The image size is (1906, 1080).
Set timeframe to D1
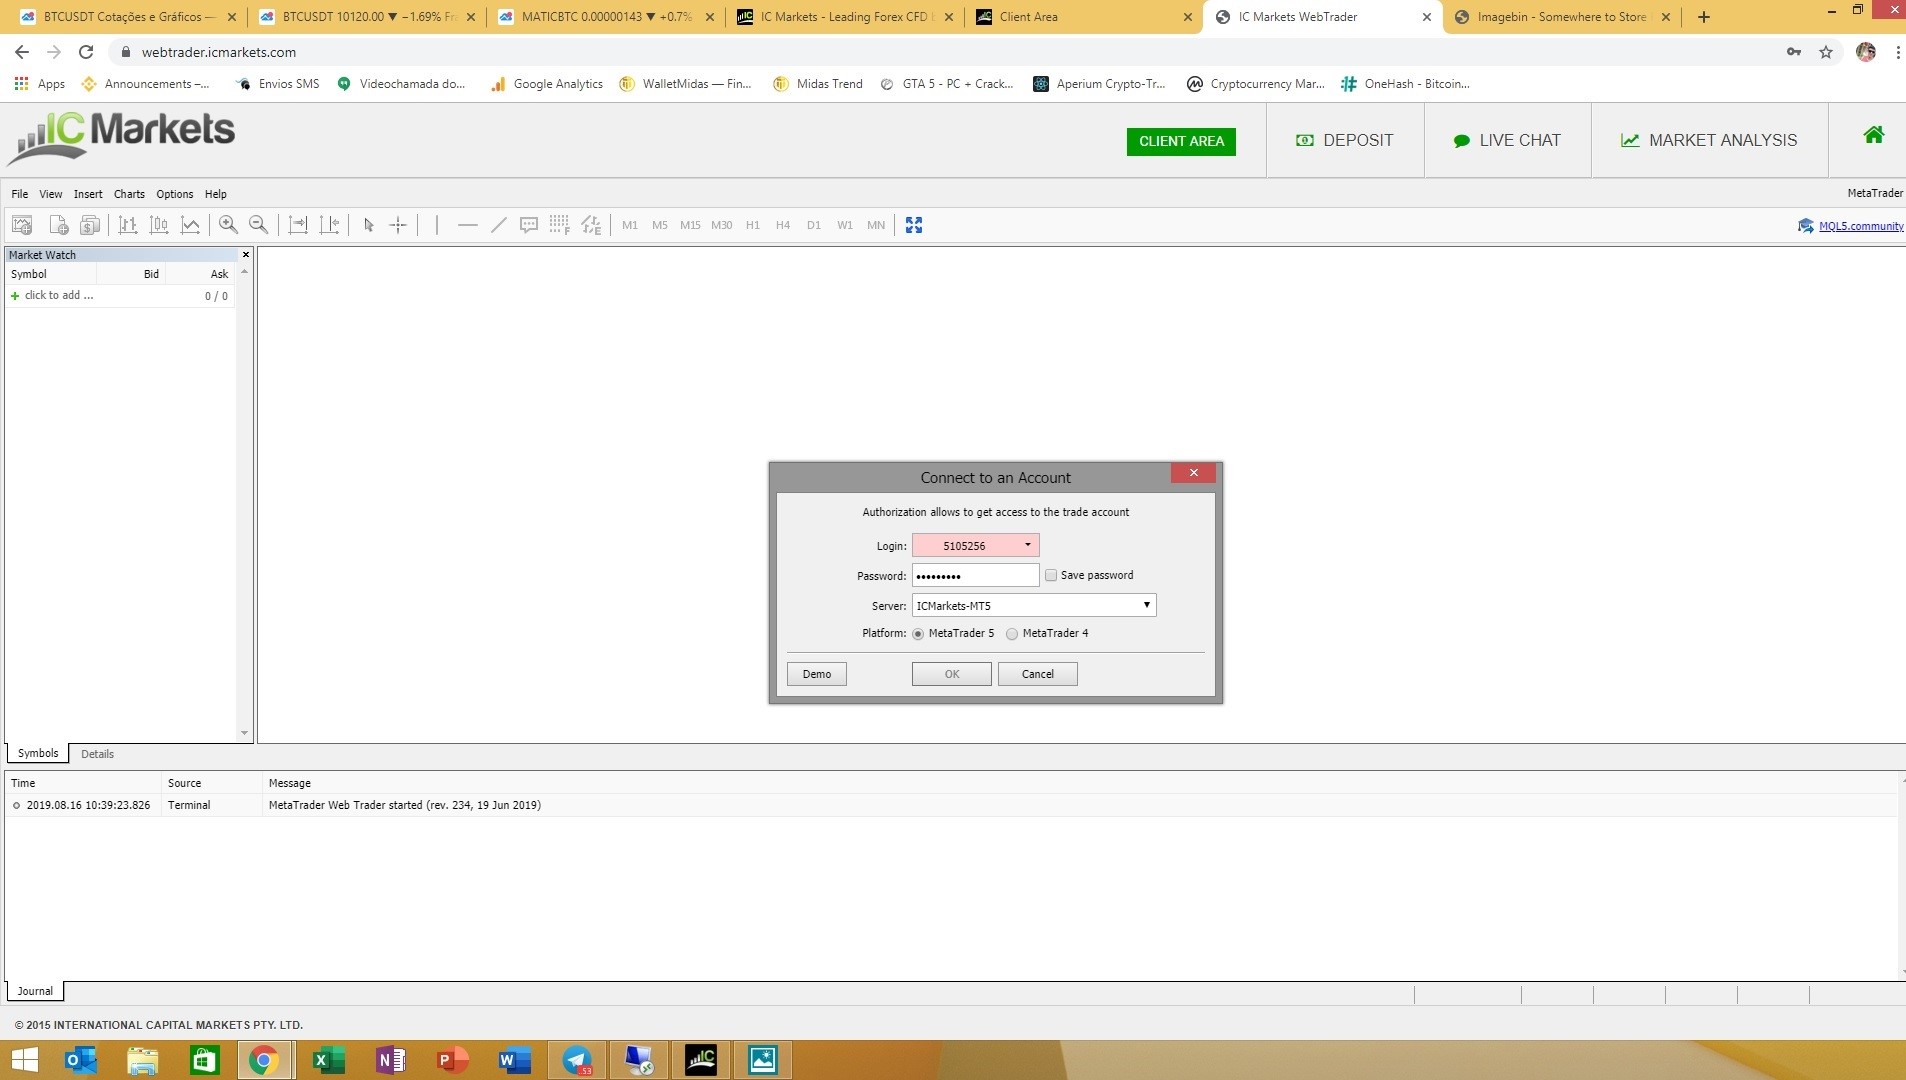click(814, 225)
